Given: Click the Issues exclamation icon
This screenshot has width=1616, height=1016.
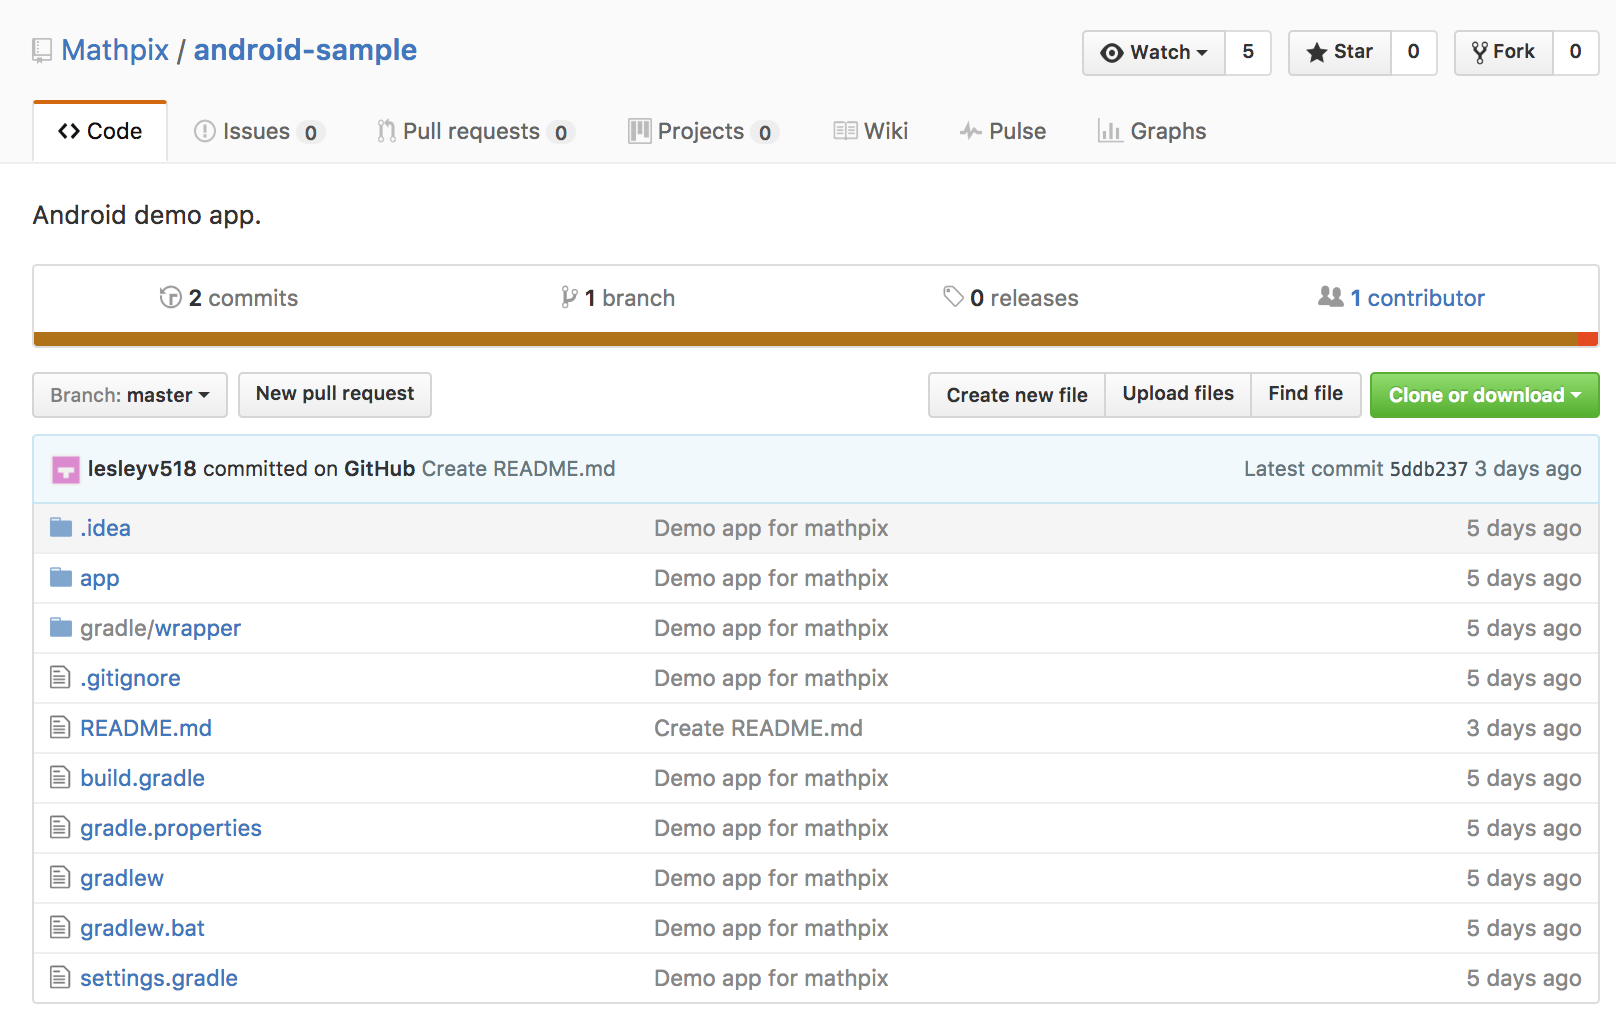Looking at the screenshot, I should pos(205,131).
